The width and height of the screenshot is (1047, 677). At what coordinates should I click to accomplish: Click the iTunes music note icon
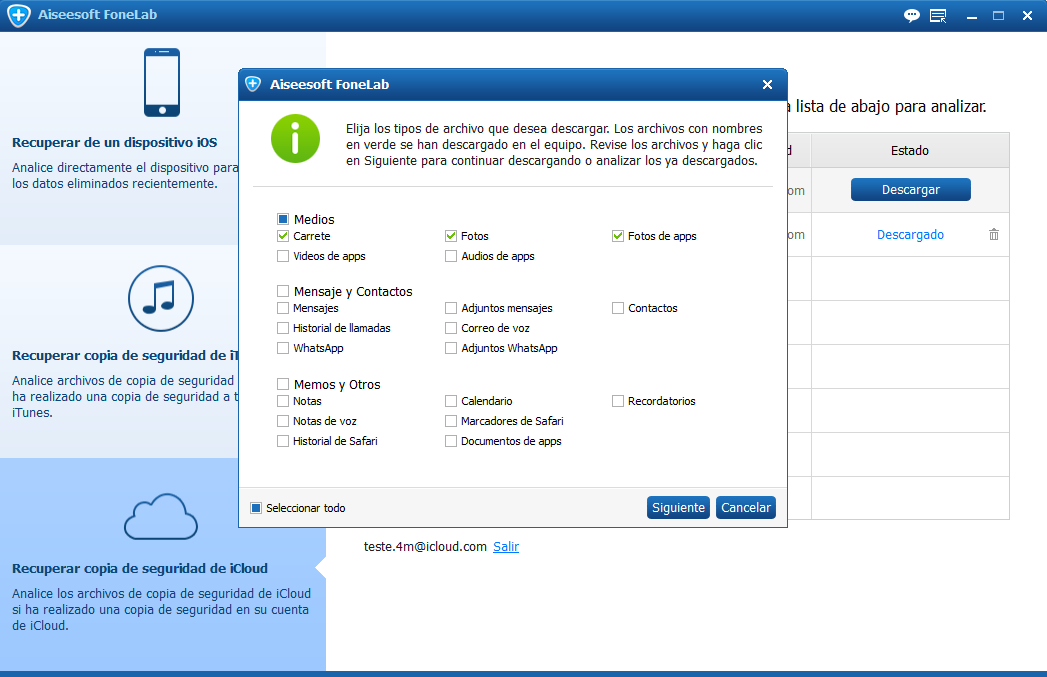pyautogui.click(x=161, y=298)
